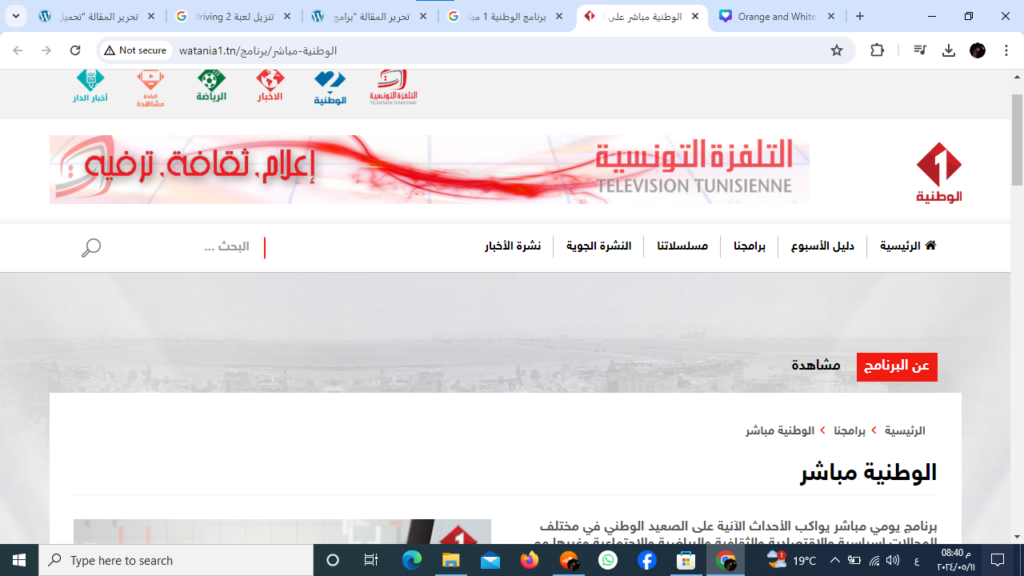
Task: Open the Chrome extensions puzzle icon
Action: [x=877, y=50]
